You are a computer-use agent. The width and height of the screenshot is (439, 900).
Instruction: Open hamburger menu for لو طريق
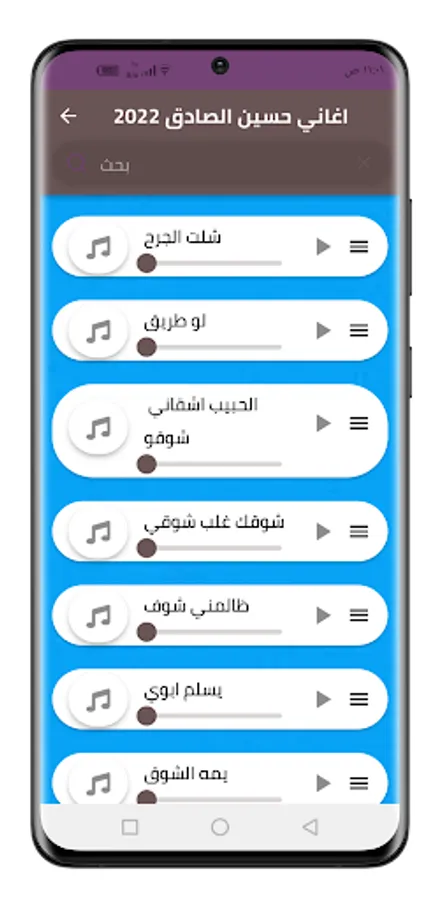click(x=359, y=331)
